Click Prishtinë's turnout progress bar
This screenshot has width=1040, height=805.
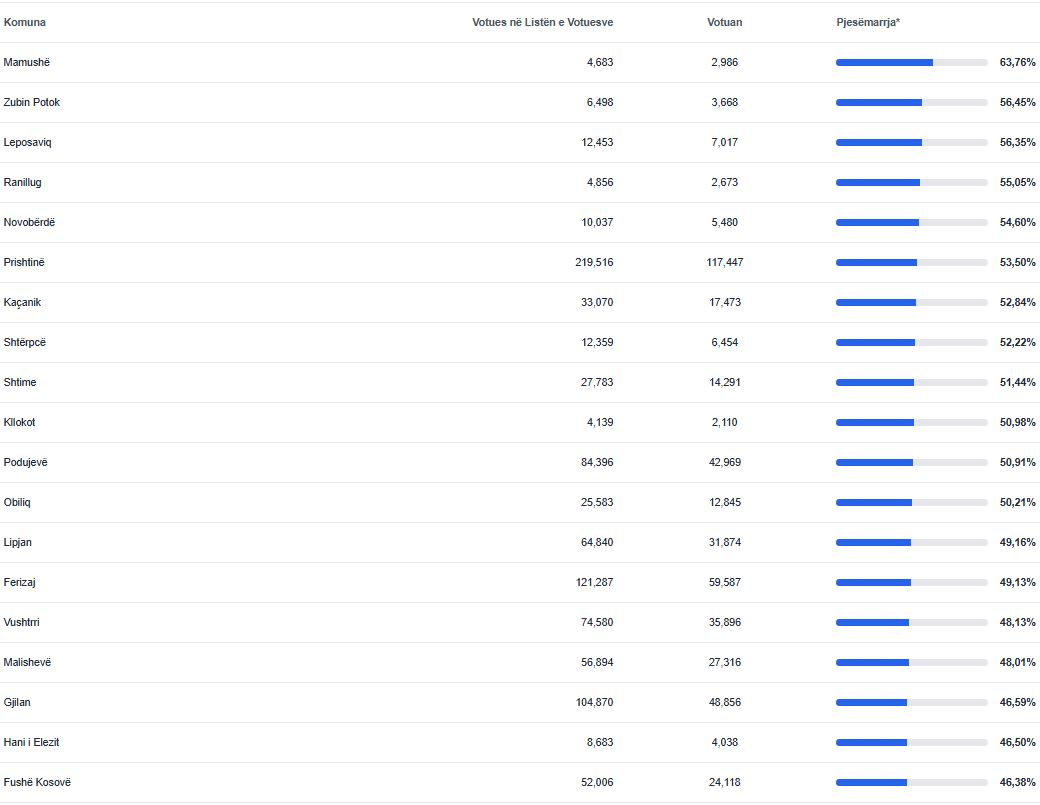[x=911, y=262]
